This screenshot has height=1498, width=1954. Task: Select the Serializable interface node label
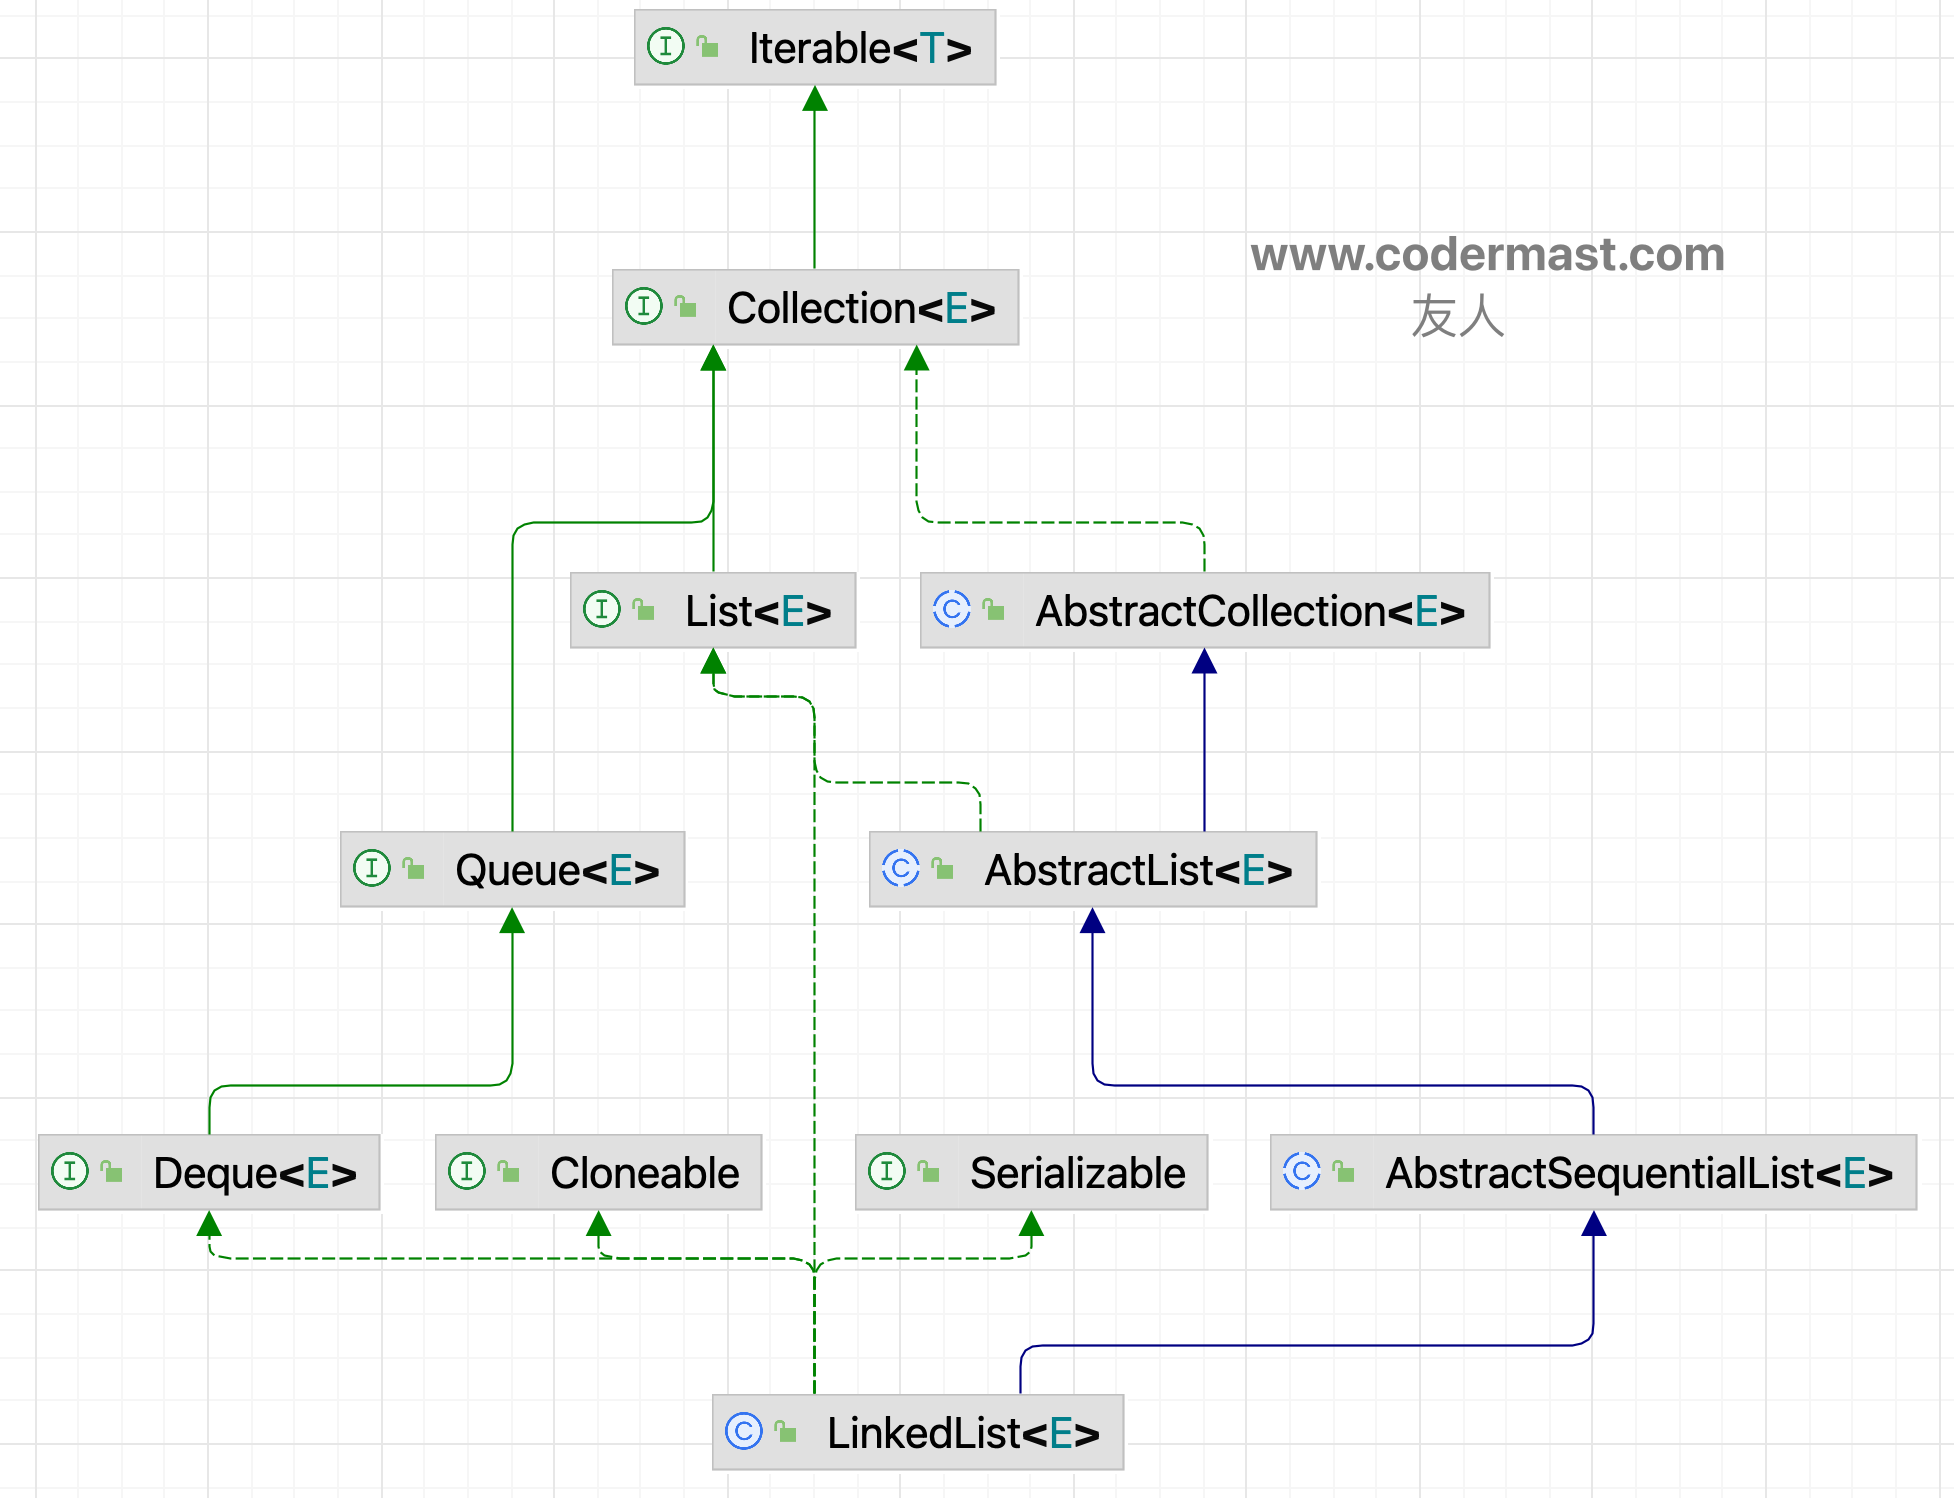coord(1077,1173)
